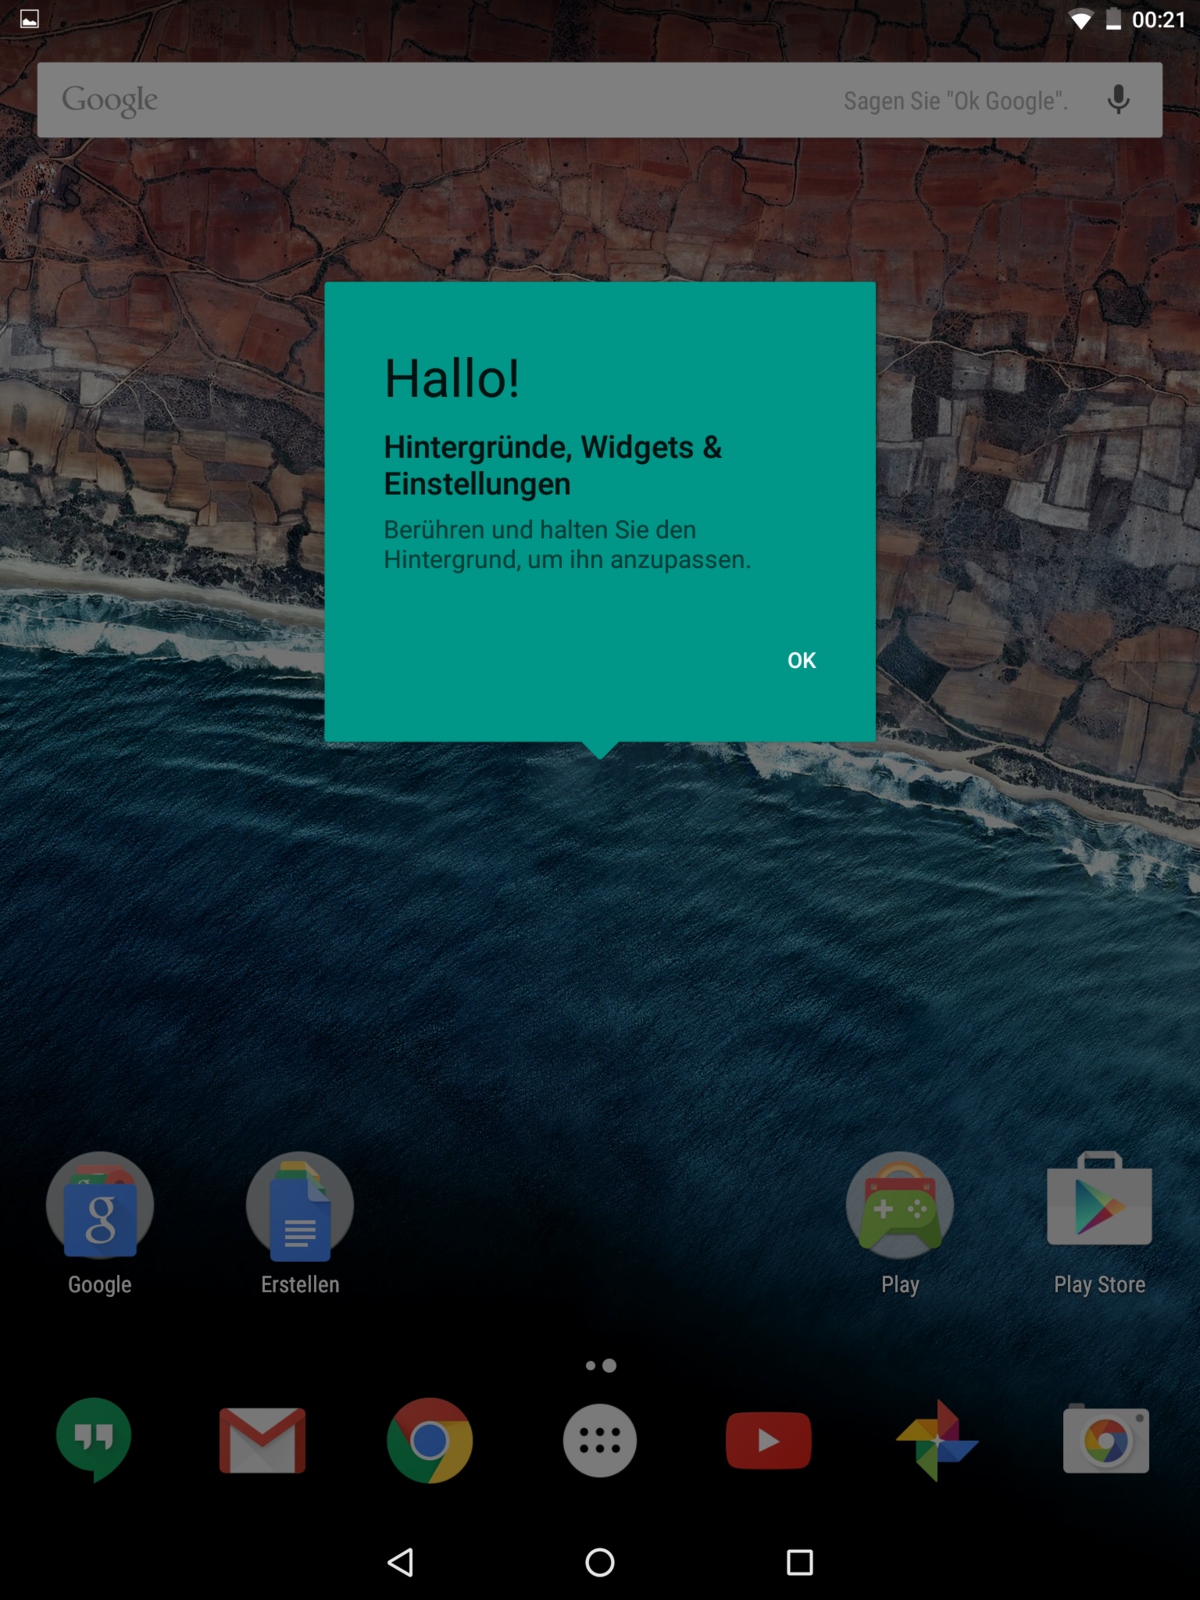Screen dimensions: 1200x1600
Task: Tap the clock in the status bar
Action: (x=1158, y=20)
